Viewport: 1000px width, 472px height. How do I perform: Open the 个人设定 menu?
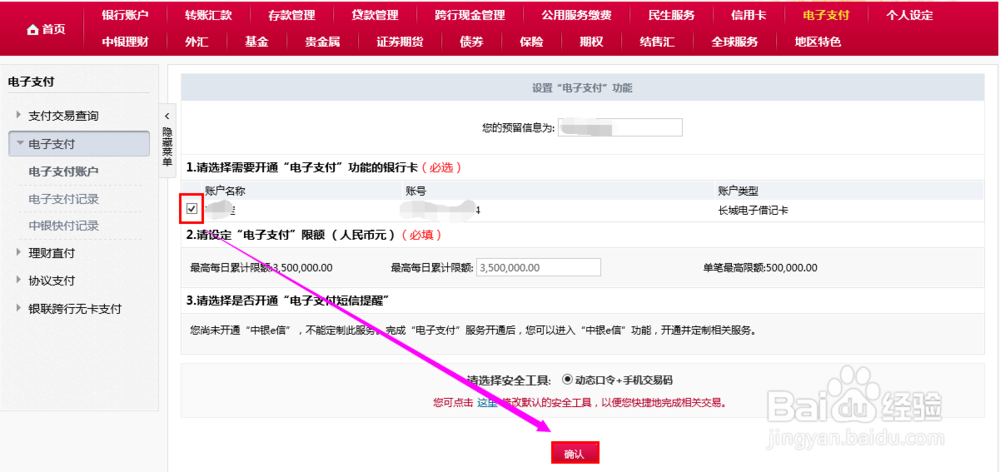coord(909,15)
